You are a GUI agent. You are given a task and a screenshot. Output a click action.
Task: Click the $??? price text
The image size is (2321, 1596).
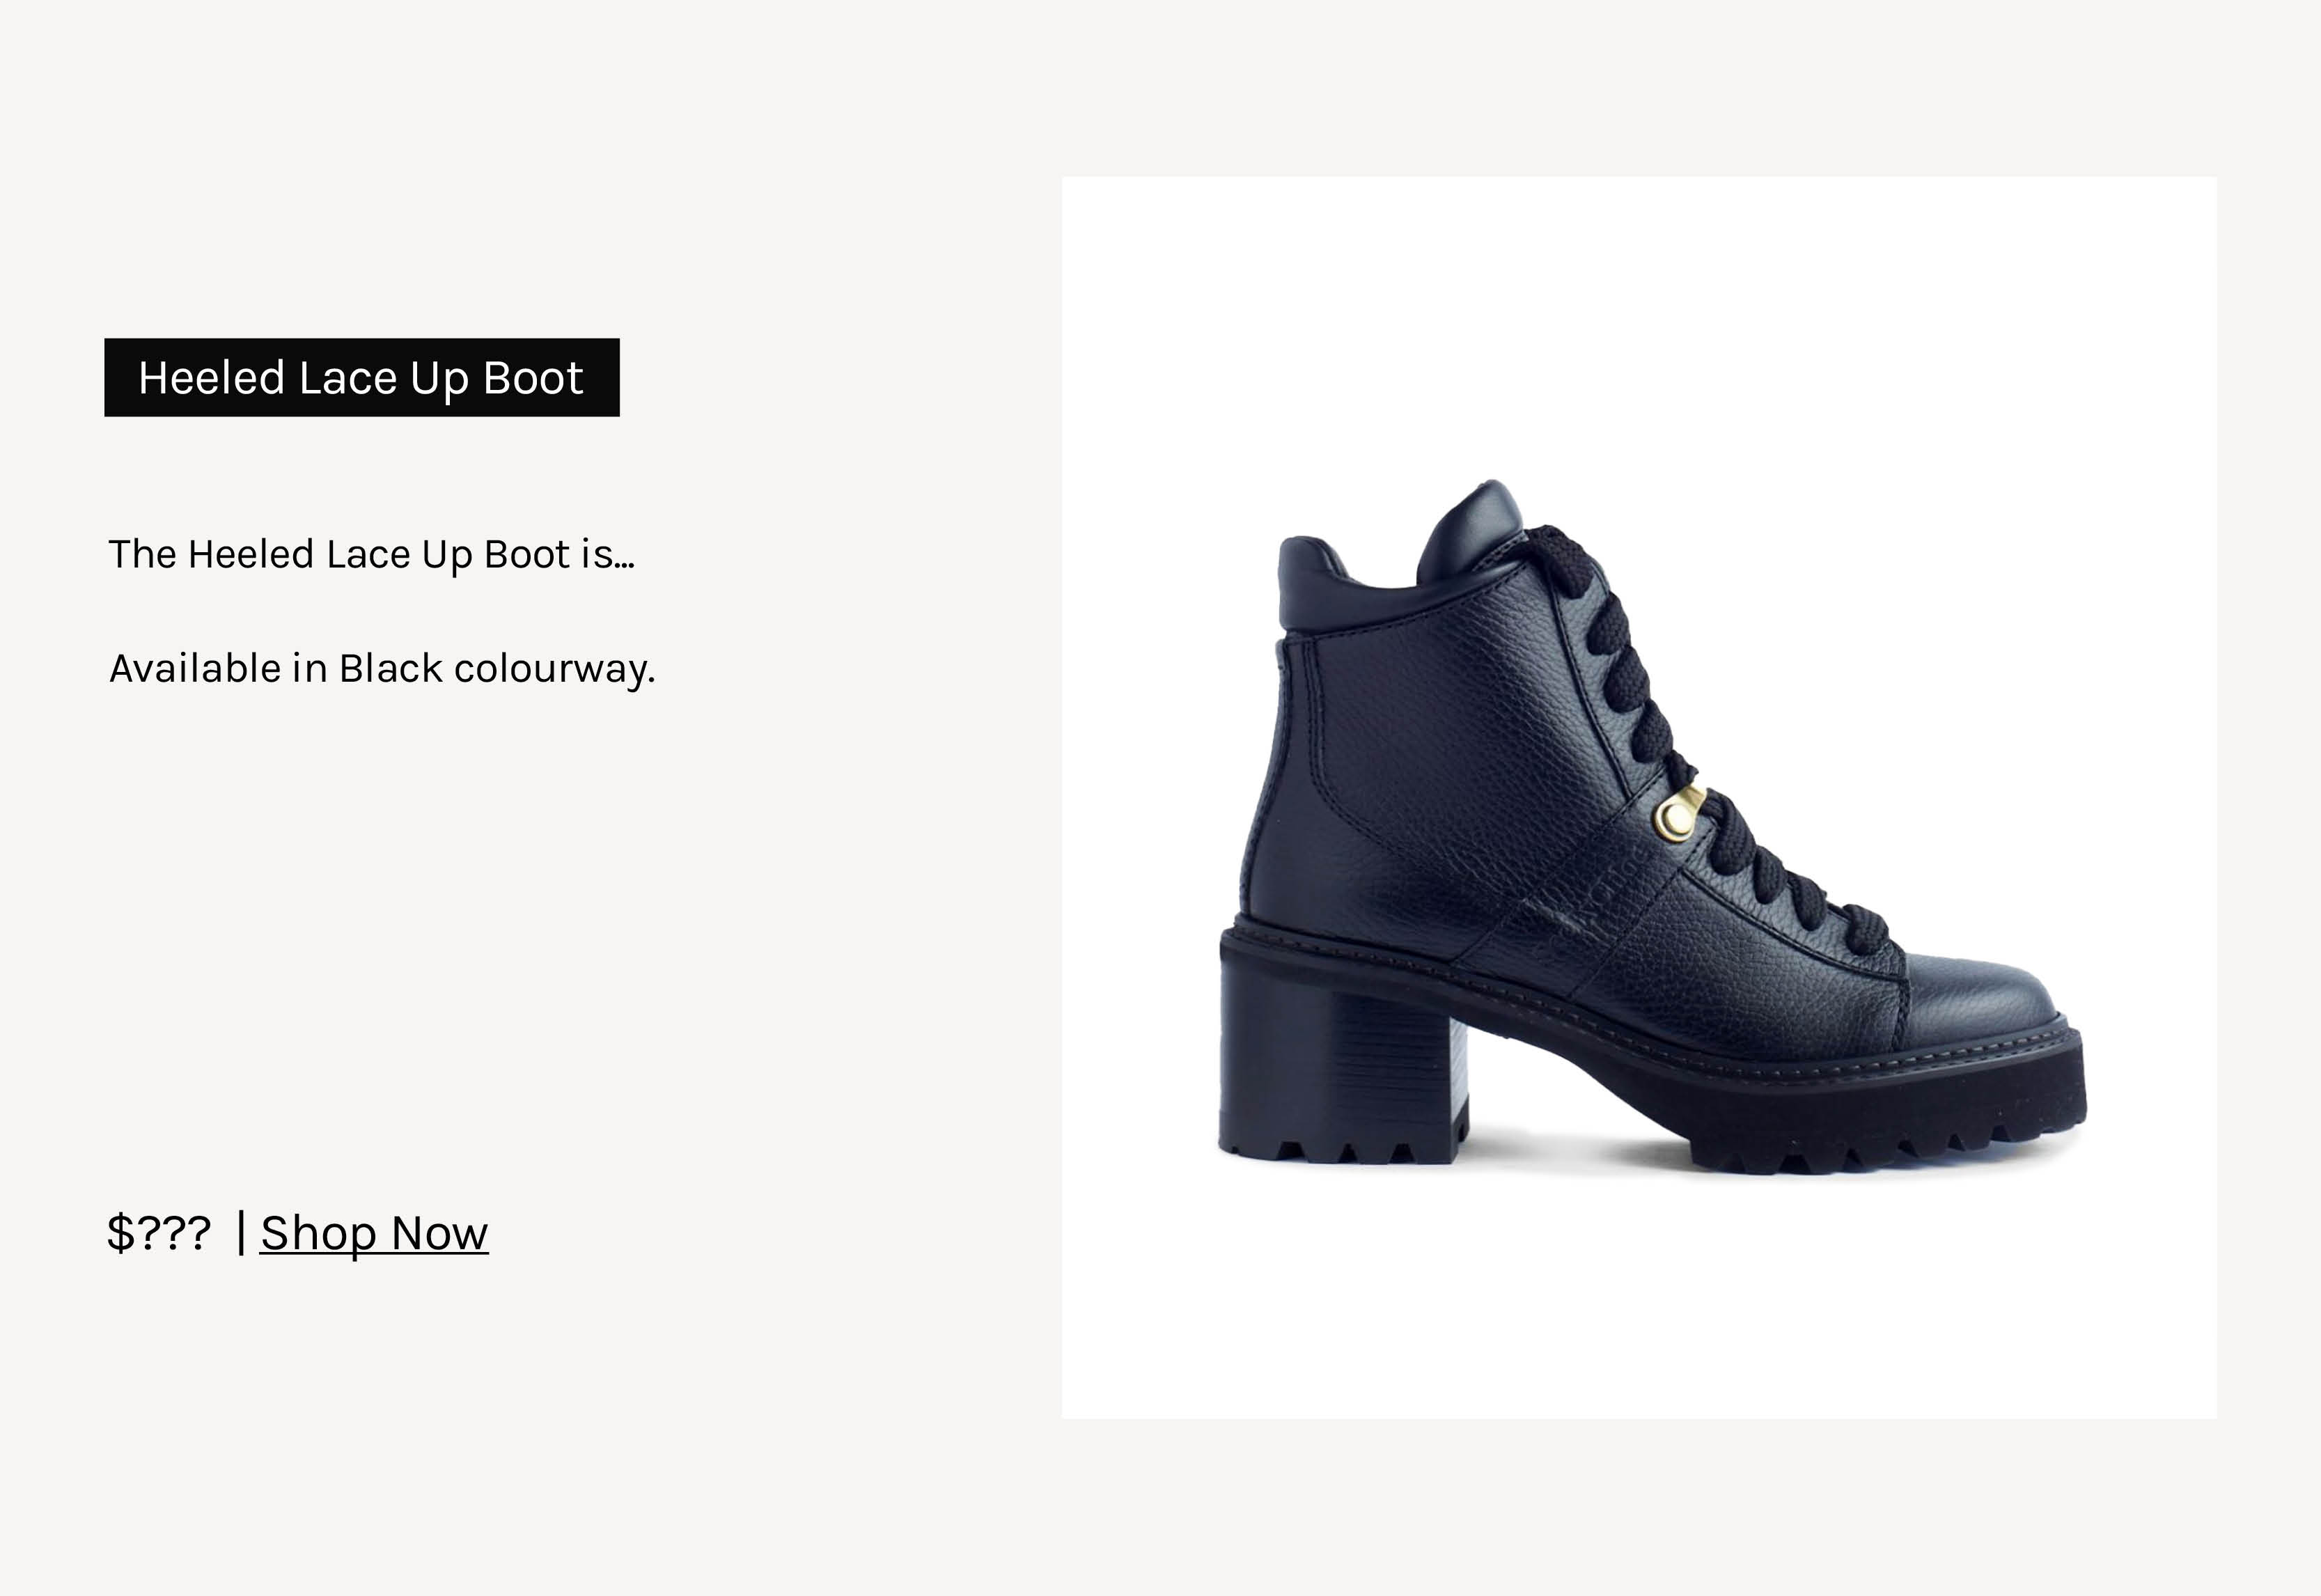159,1233
